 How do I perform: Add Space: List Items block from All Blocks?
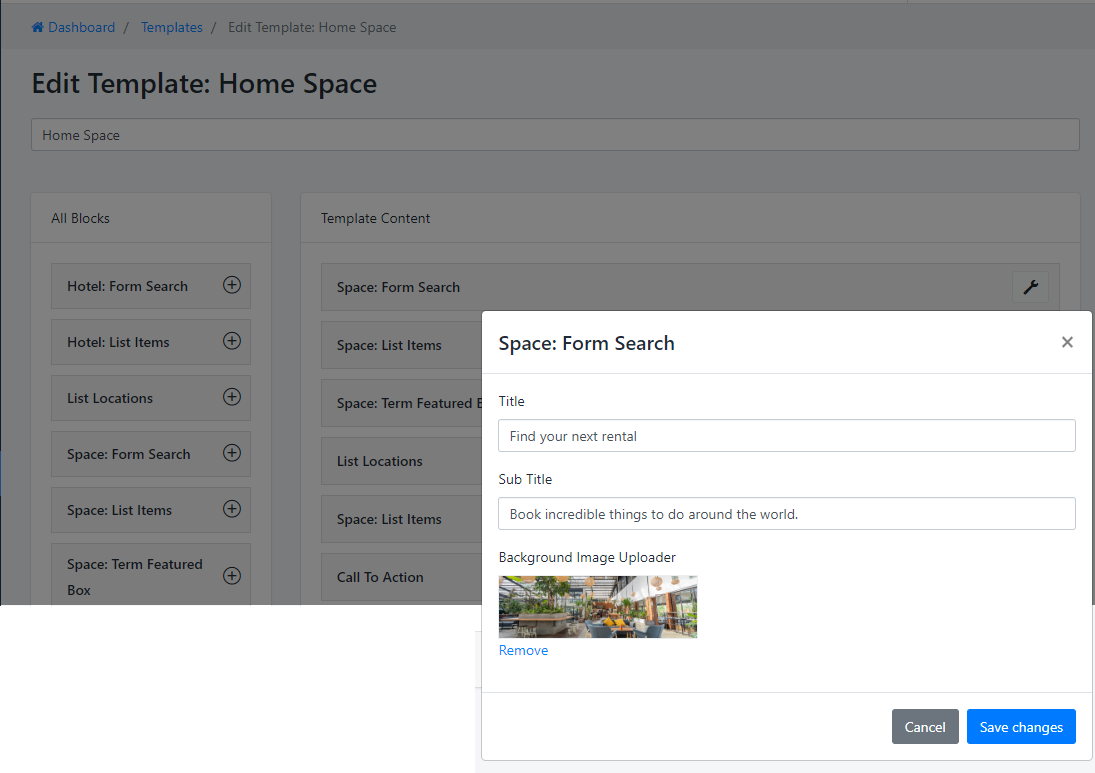(231, 509)
